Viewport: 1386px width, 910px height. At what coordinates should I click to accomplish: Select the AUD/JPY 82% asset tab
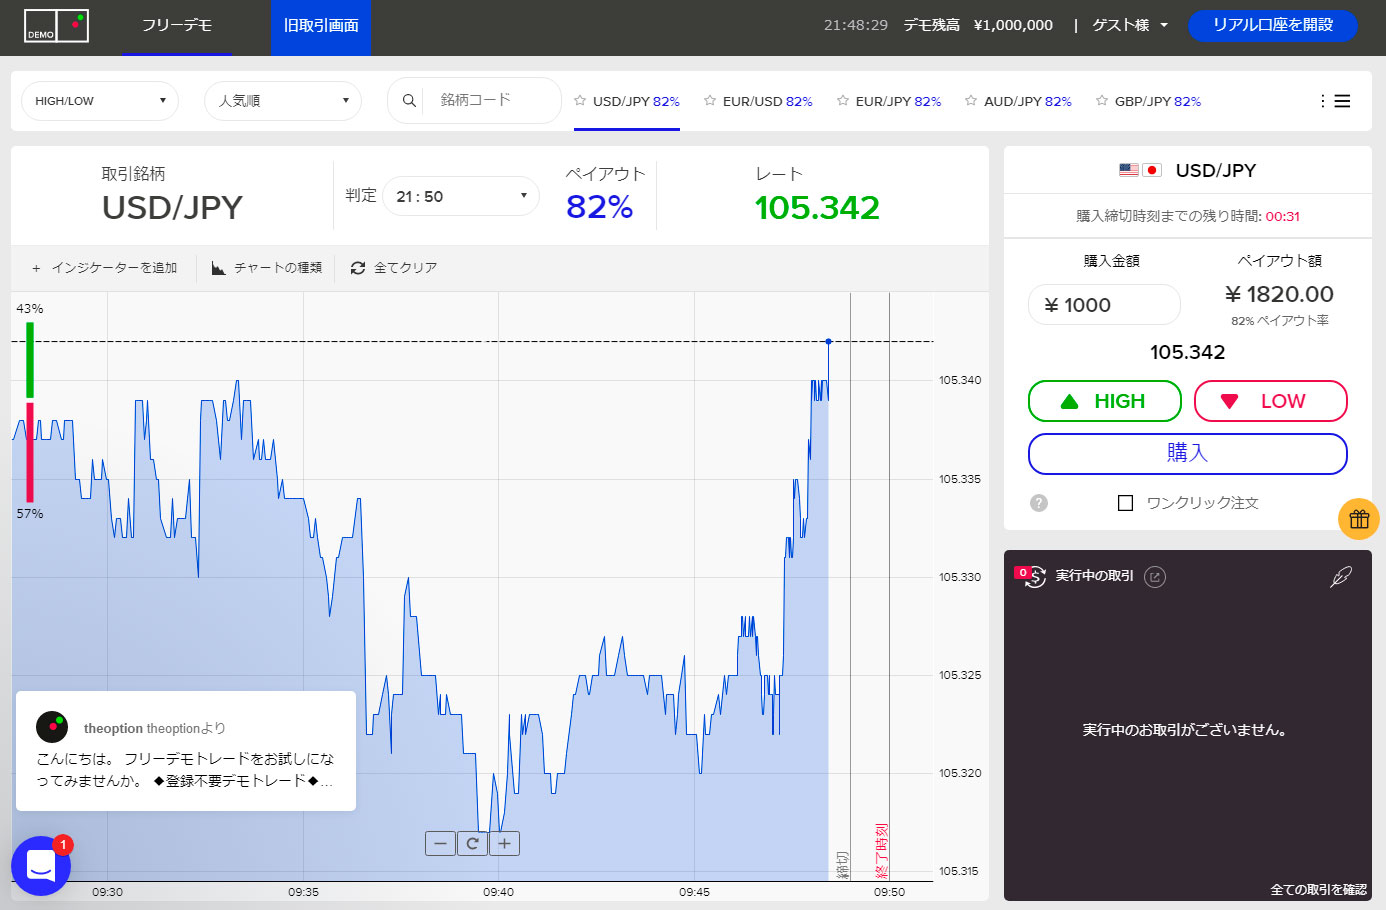[x=1018, y=101]
